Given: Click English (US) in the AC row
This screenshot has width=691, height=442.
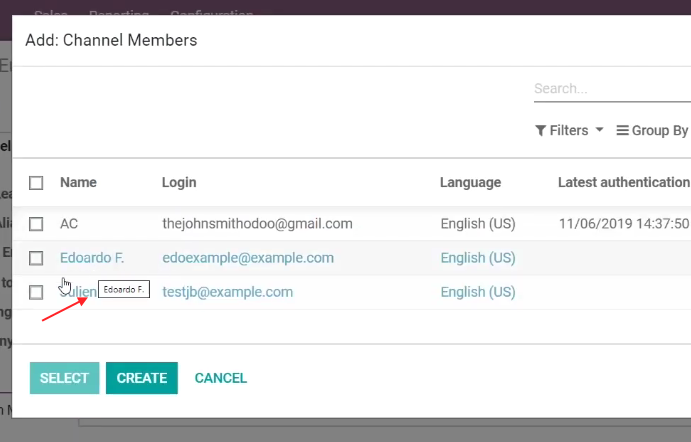Looking at the screenshot, I should pos(478,224).
